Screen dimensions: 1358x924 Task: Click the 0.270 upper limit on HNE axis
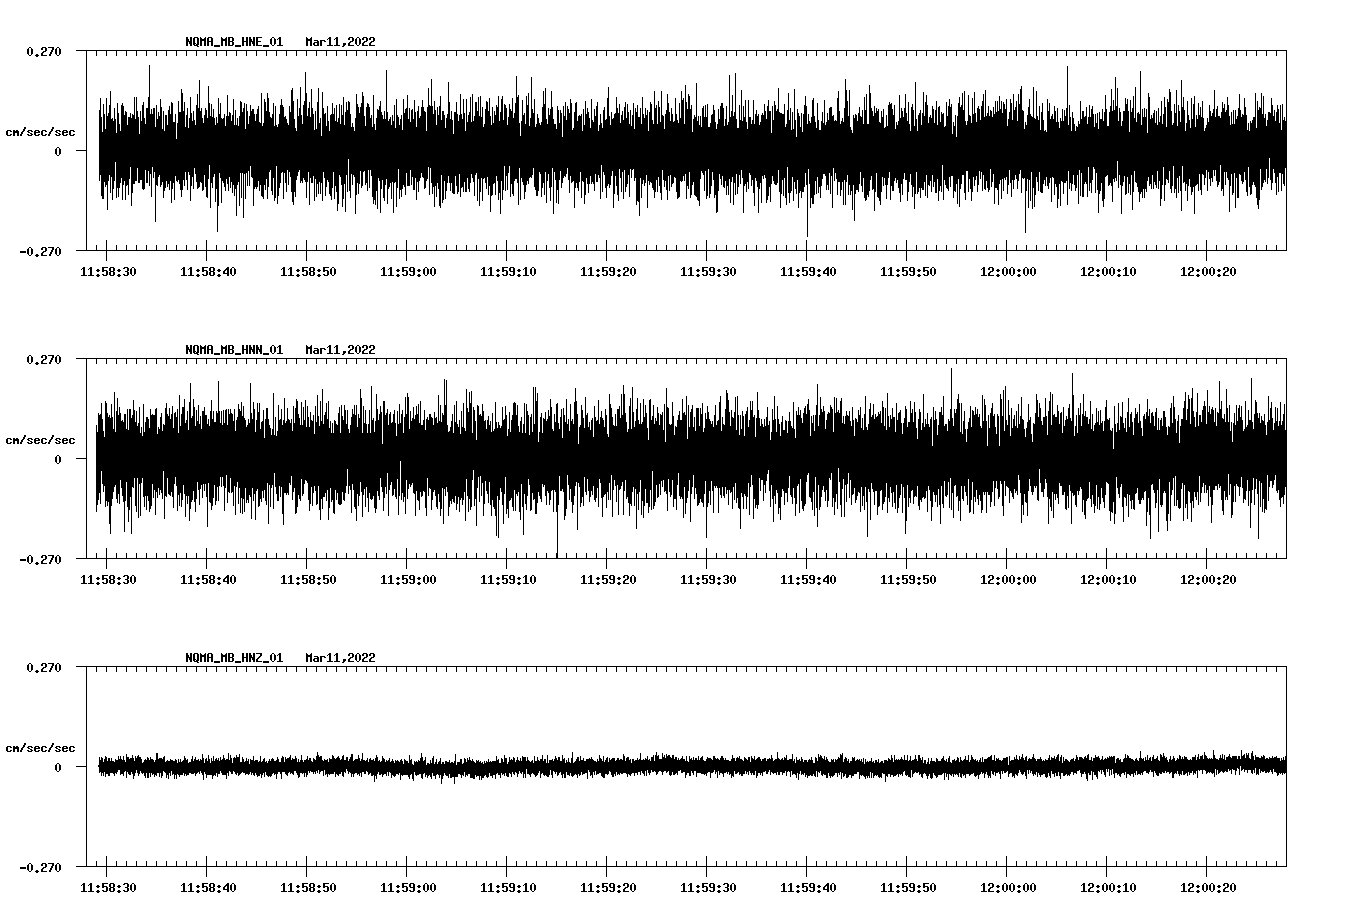(44, 51)
